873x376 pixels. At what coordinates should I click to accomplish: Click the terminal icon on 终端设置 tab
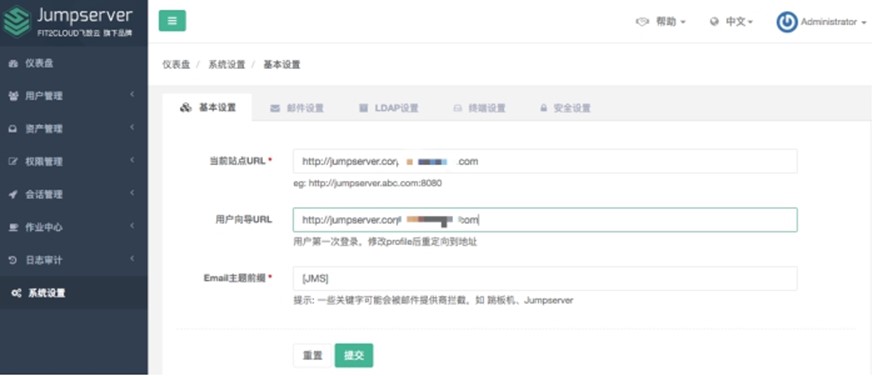pyautogui.click(x=458, y=108)
